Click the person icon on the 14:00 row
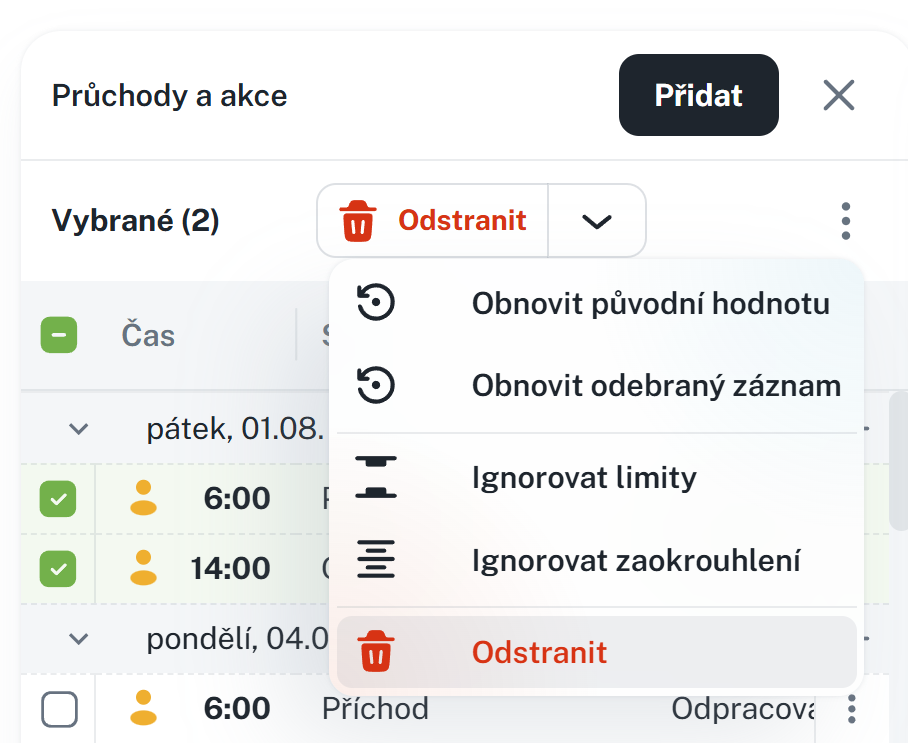Image resolution: width=908 pixels, height=743 pixels. (144, 568)
